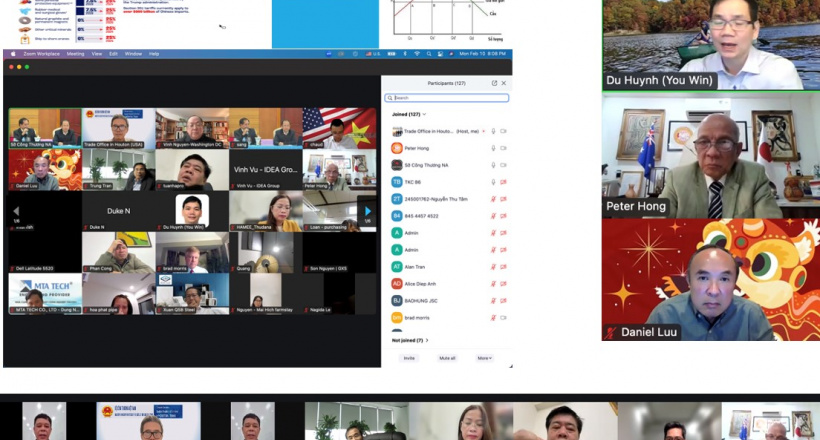Open the Meeting menu
The image size is (820, 440).
76,54
